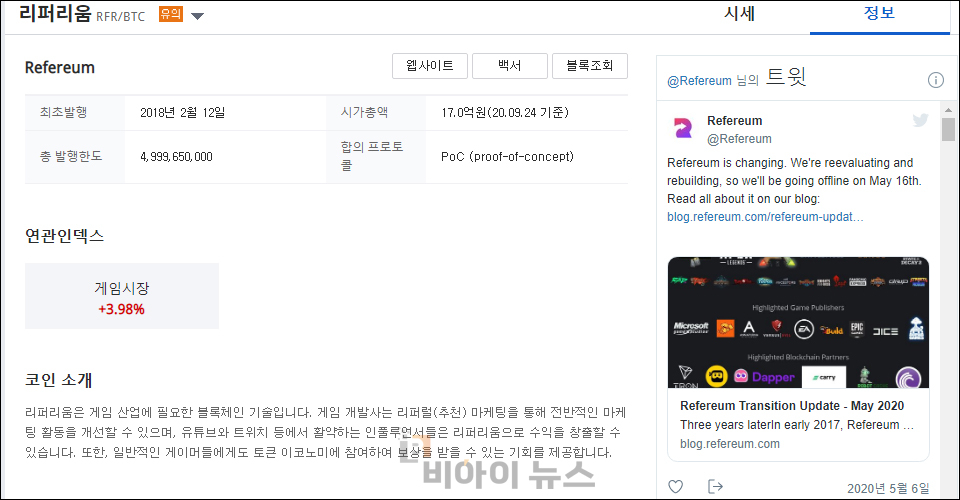Open the coin selector dropdown arrow
The image size is (960, 500).
pos(197,16)
